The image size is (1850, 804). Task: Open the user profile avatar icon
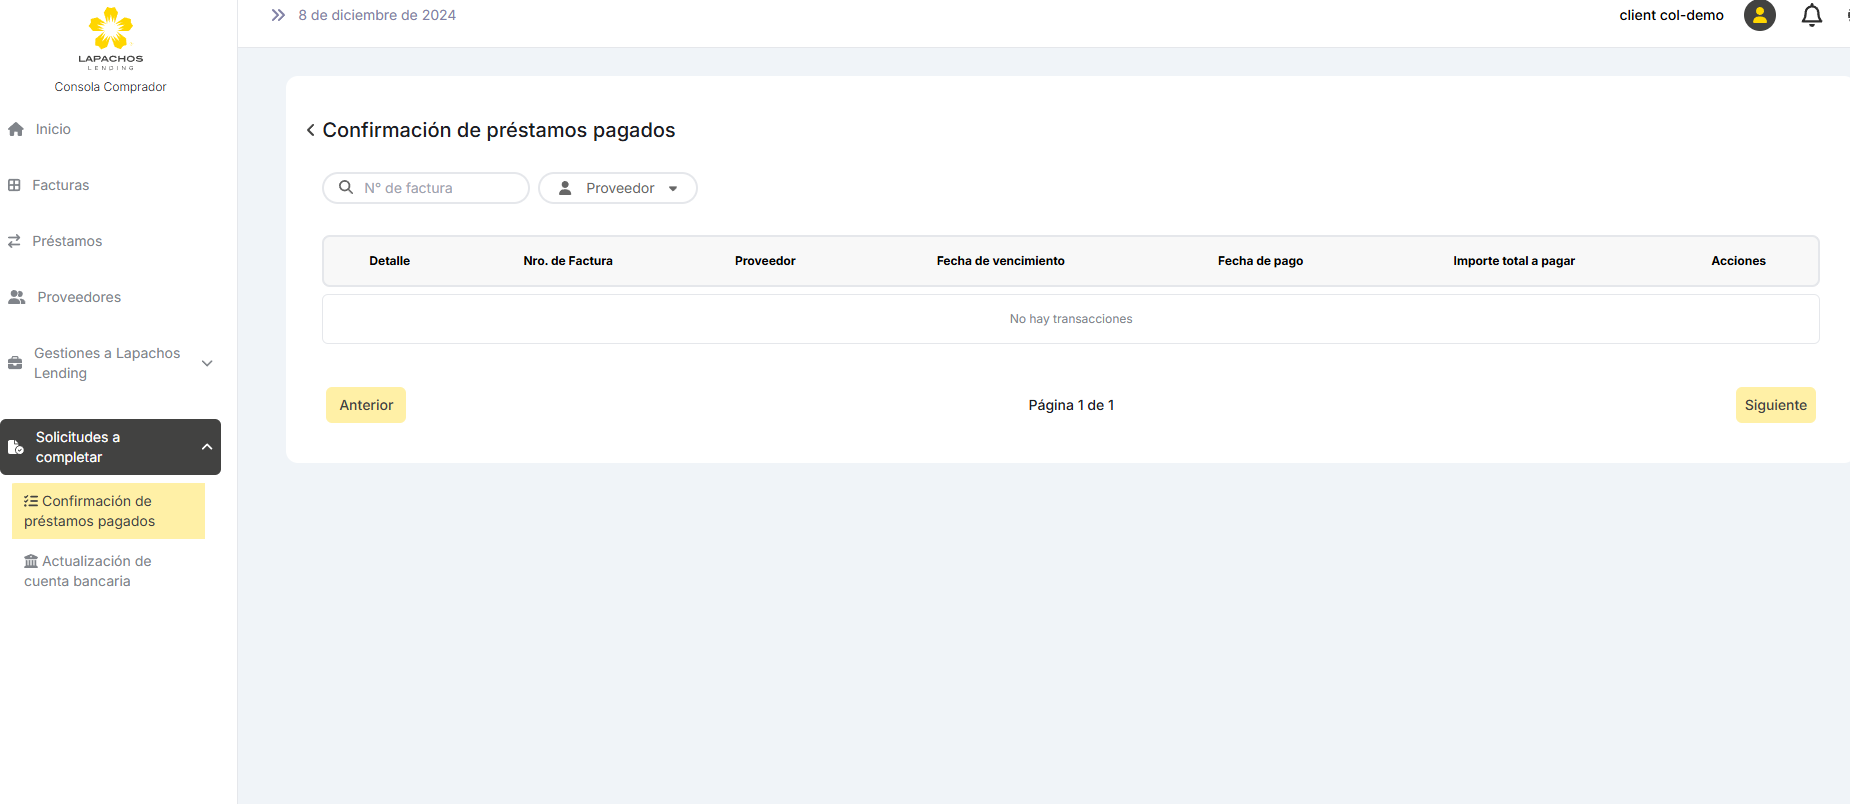pos(1759,15)
